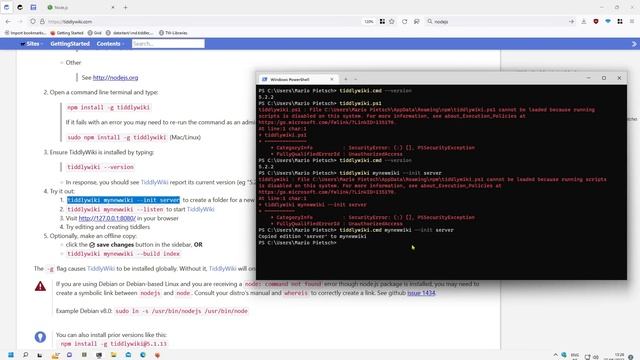Open the Import bookmarks bookmark
Image resolution: width=640 pixels, height=360 pixels.
[25, 33]
